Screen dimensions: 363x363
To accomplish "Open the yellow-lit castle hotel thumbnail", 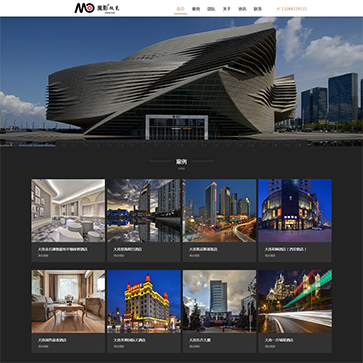I will click(144, 301).
